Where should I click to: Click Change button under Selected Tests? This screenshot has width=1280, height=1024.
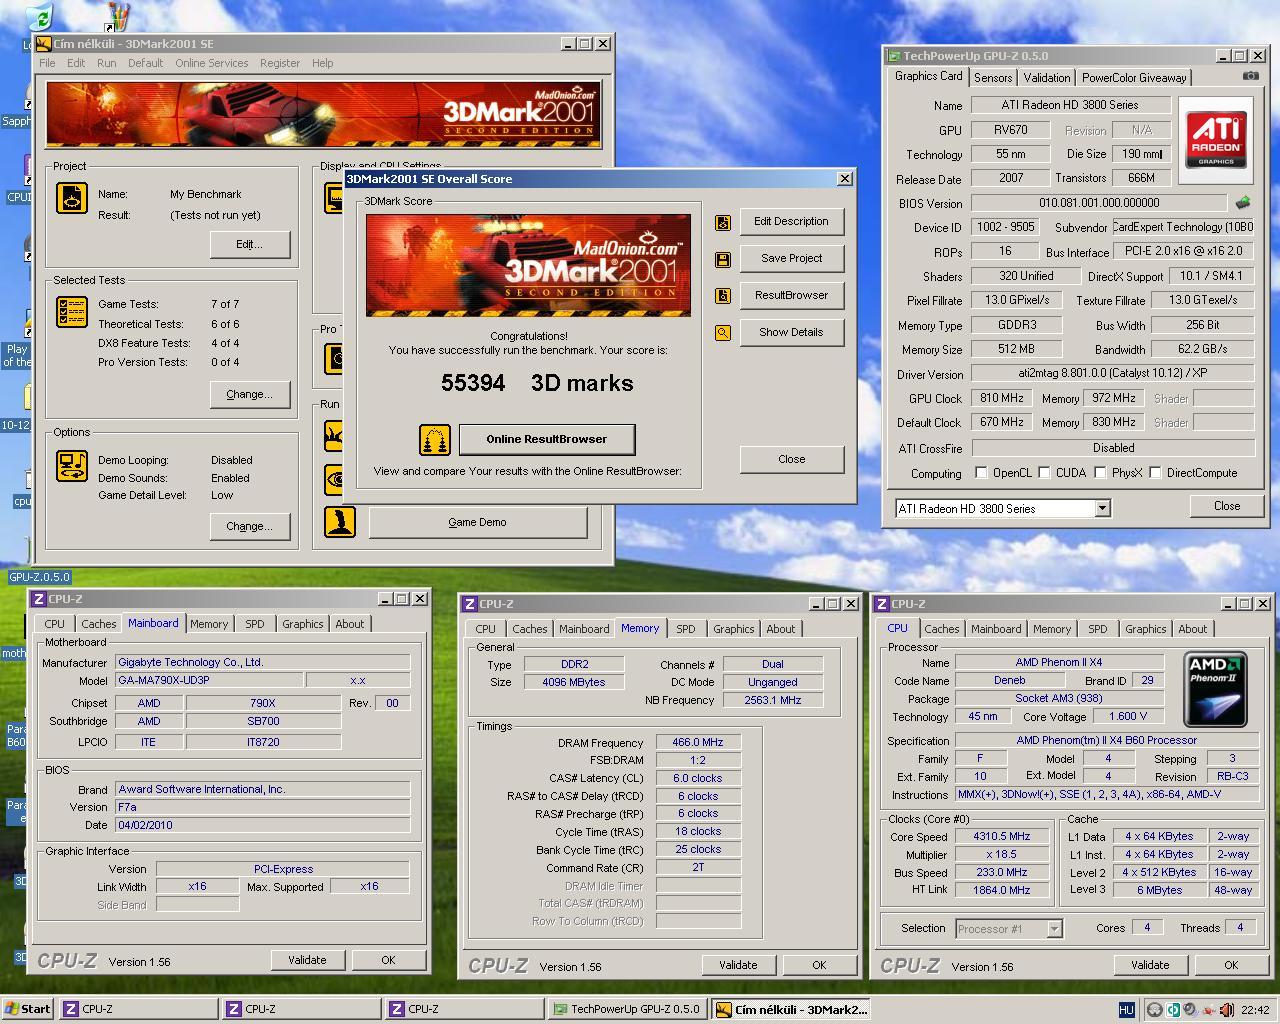[x=249, y=395]
